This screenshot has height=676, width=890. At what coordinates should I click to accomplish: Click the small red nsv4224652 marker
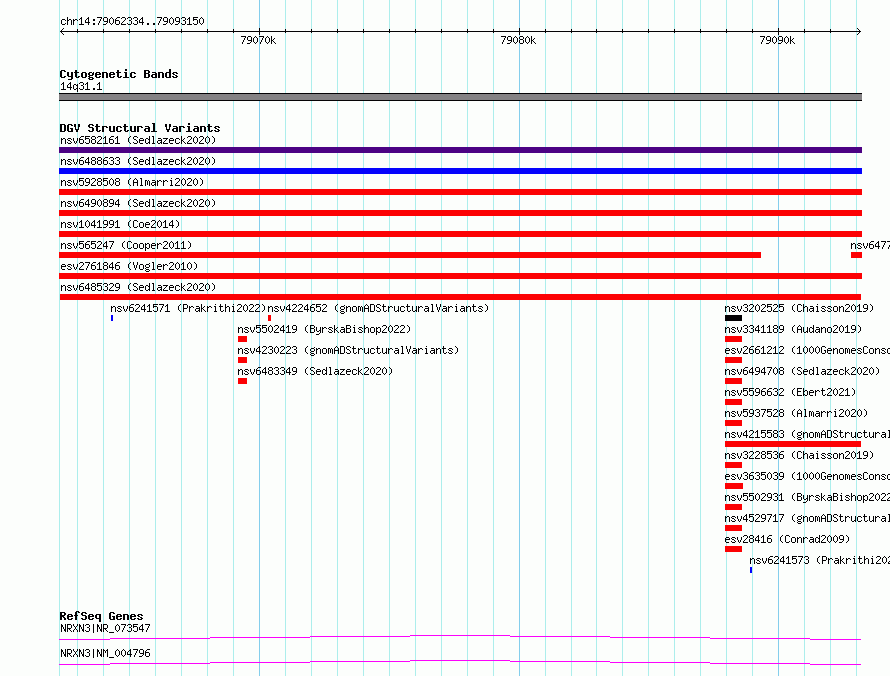point(269,318)
